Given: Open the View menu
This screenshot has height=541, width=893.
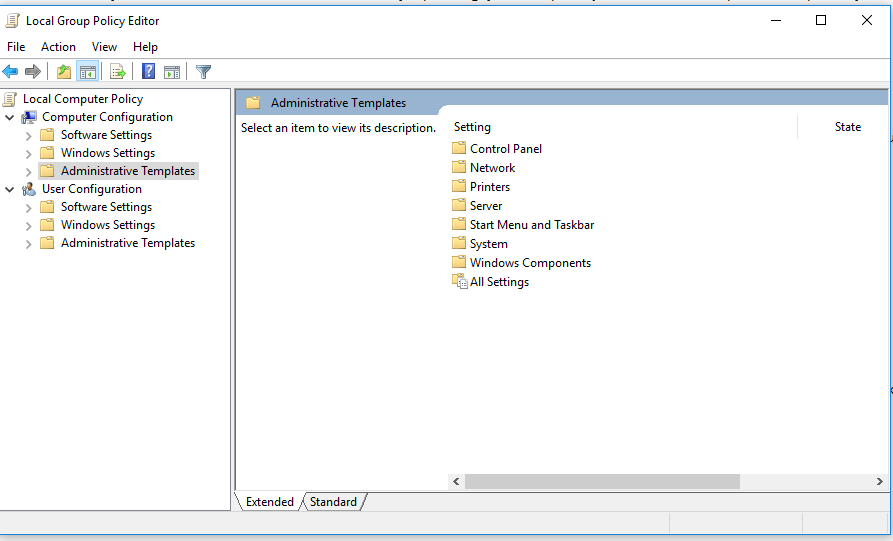Looking at the screenshot, I should point(104,47).
